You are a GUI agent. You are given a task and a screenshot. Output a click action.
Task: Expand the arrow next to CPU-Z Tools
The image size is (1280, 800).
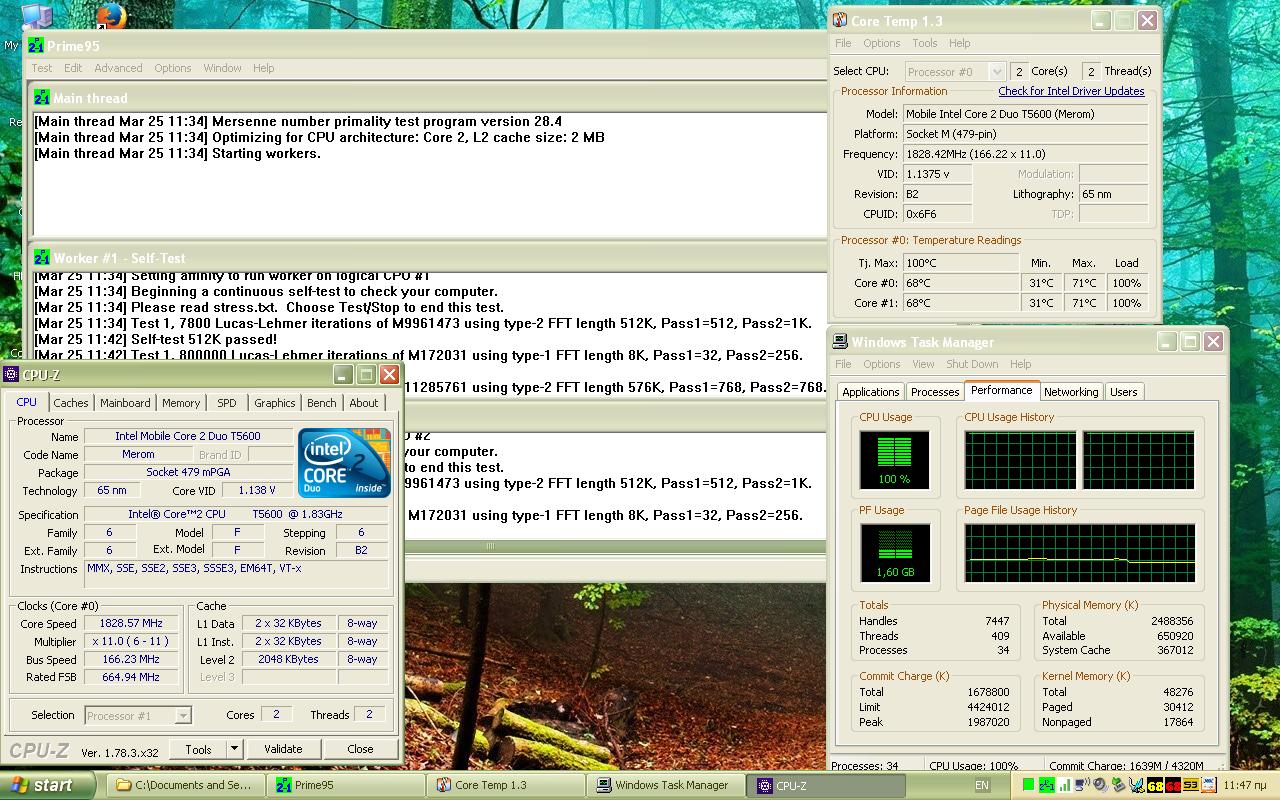pyautogui.click(x=234, y=748)
